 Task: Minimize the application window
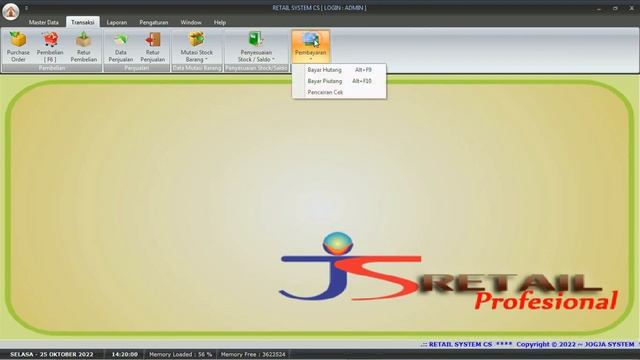click(x=599, y=8)
